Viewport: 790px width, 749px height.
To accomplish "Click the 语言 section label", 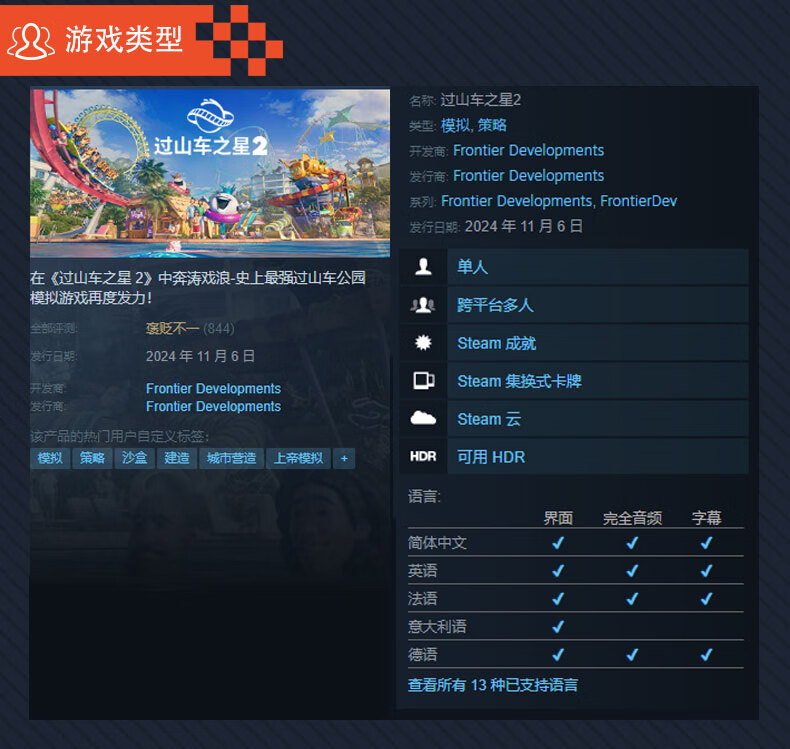I will coord(424,497).
